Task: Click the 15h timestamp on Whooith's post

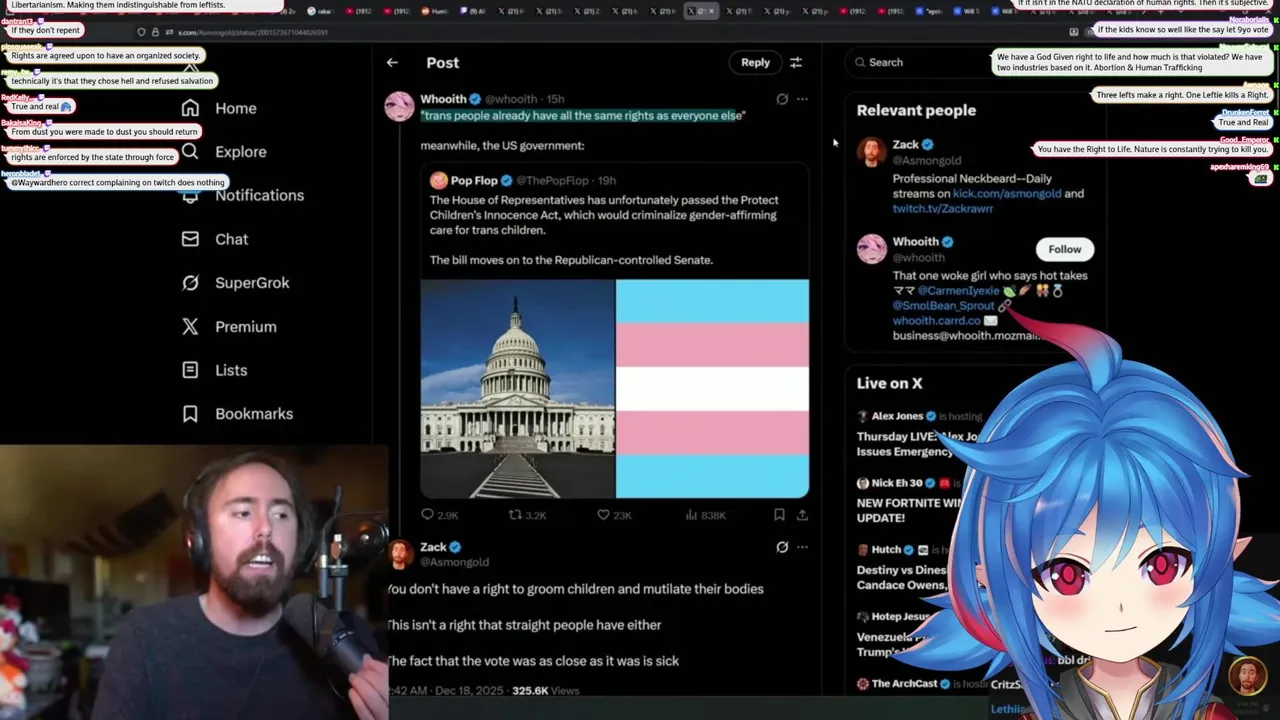Action: (x=555, y=99)
